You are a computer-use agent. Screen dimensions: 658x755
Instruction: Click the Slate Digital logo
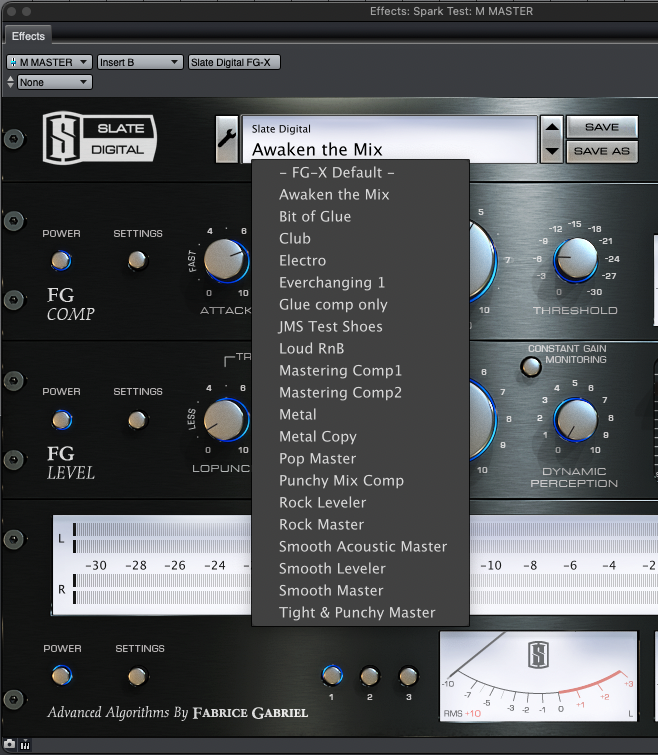coord(100,138)
